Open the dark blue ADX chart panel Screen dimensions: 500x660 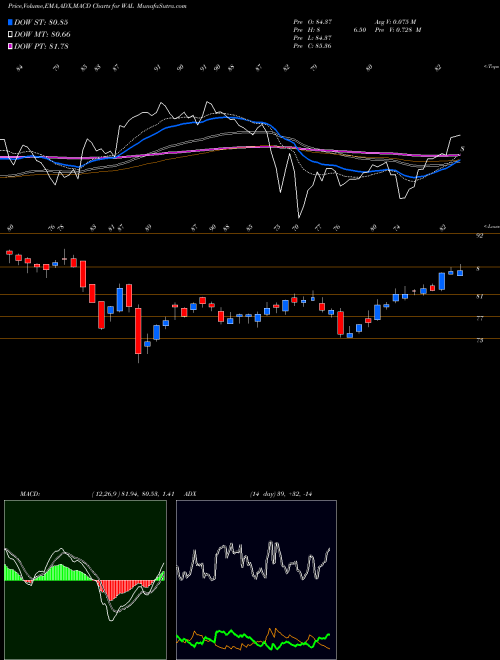click(256, 580)
